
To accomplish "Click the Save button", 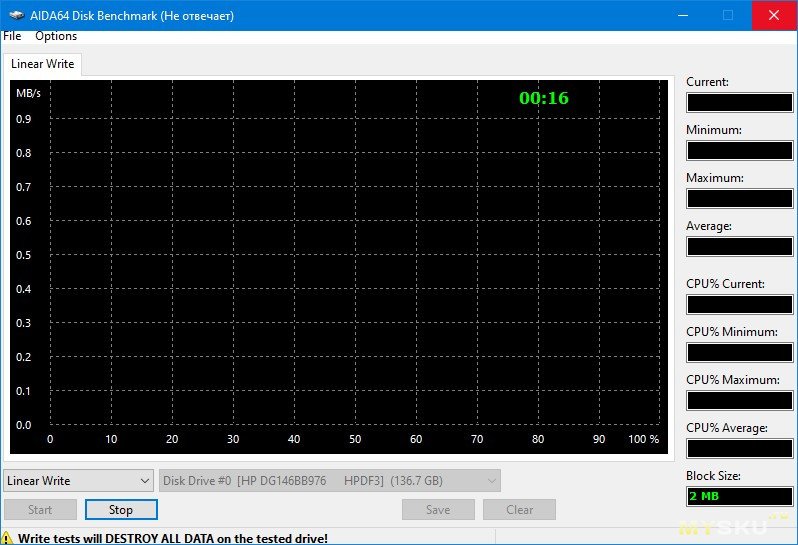I will (438, 509).
